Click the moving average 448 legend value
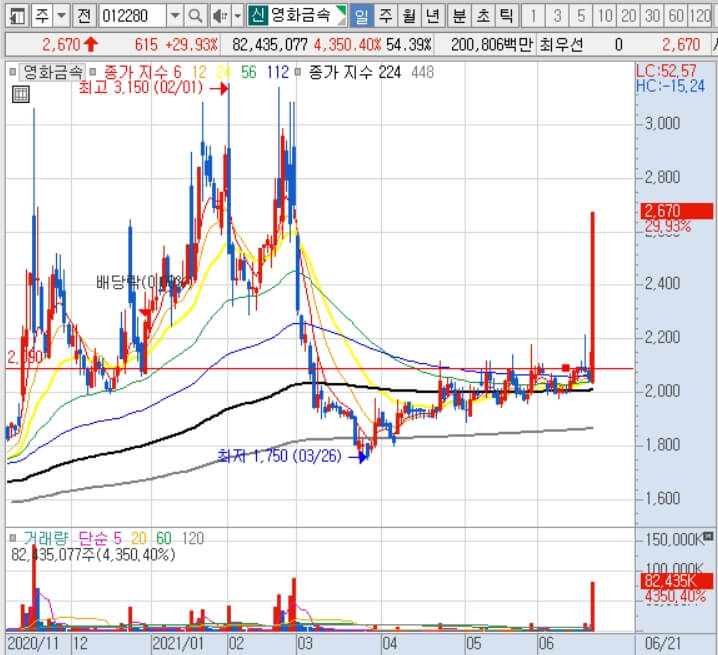This screenshot has height=655, width=718. (422, 72)
